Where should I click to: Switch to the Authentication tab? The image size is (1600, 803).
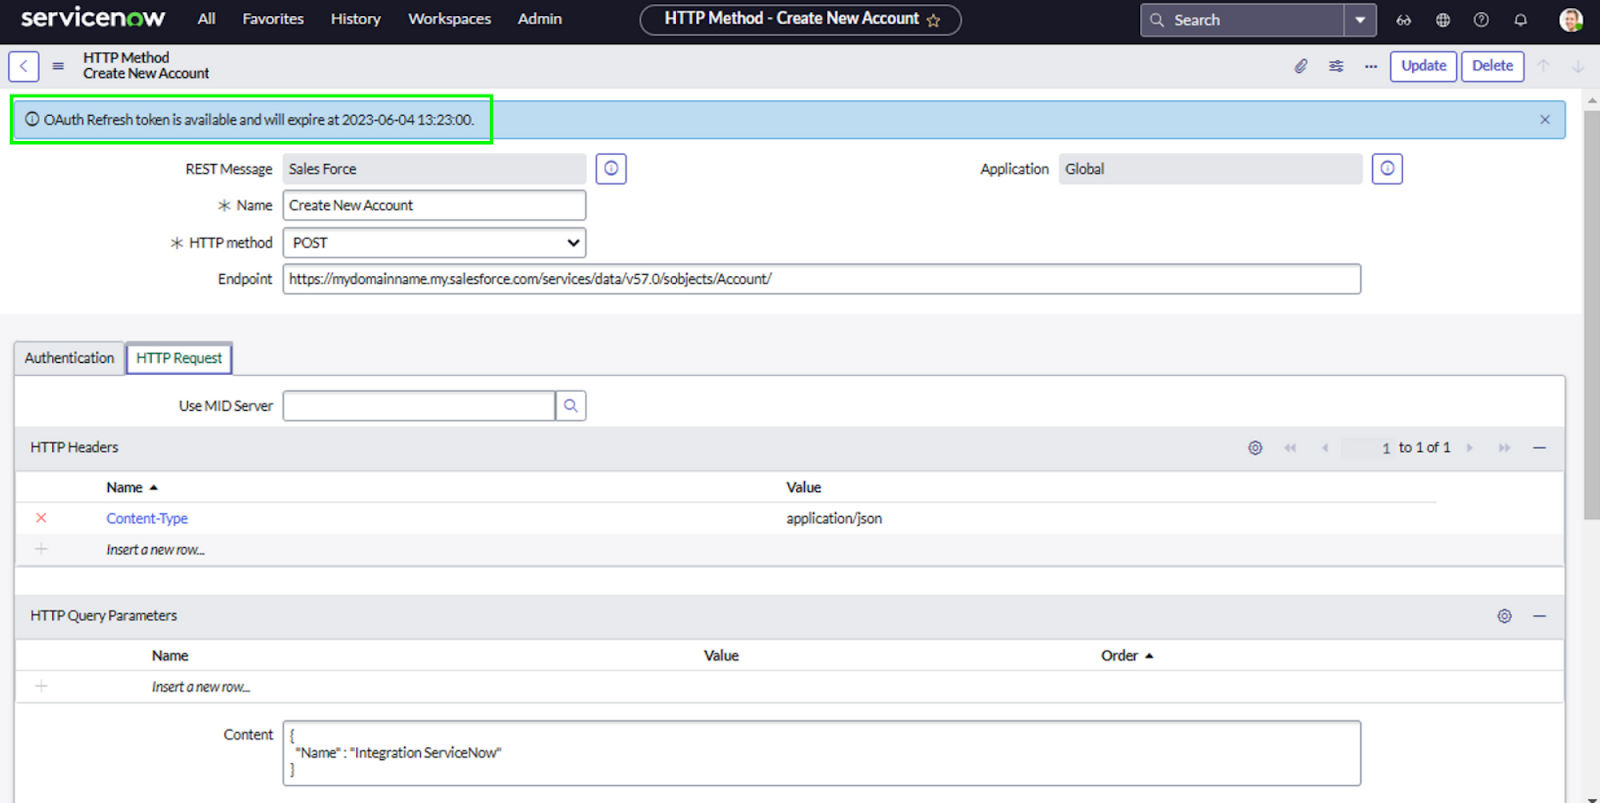pos(69,358)
